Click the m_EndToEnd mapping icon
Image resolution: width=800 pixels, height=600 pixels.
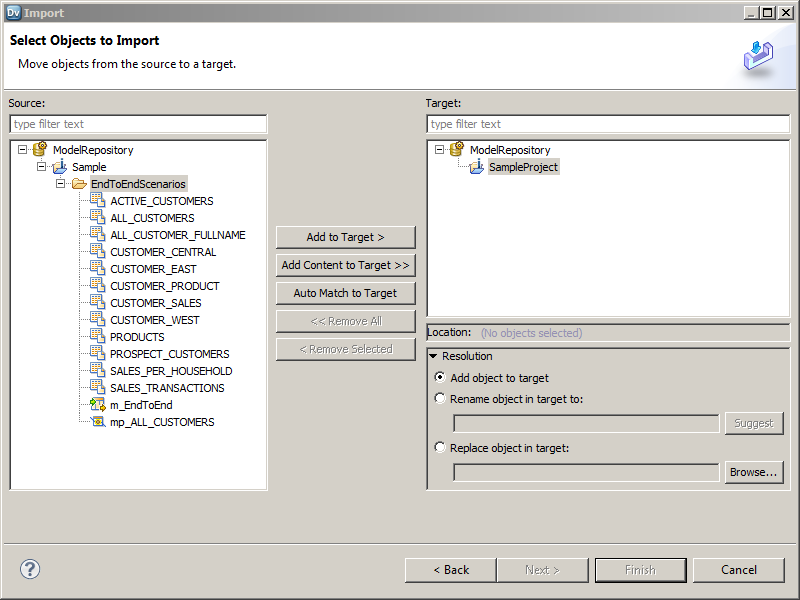coord(97,405)
